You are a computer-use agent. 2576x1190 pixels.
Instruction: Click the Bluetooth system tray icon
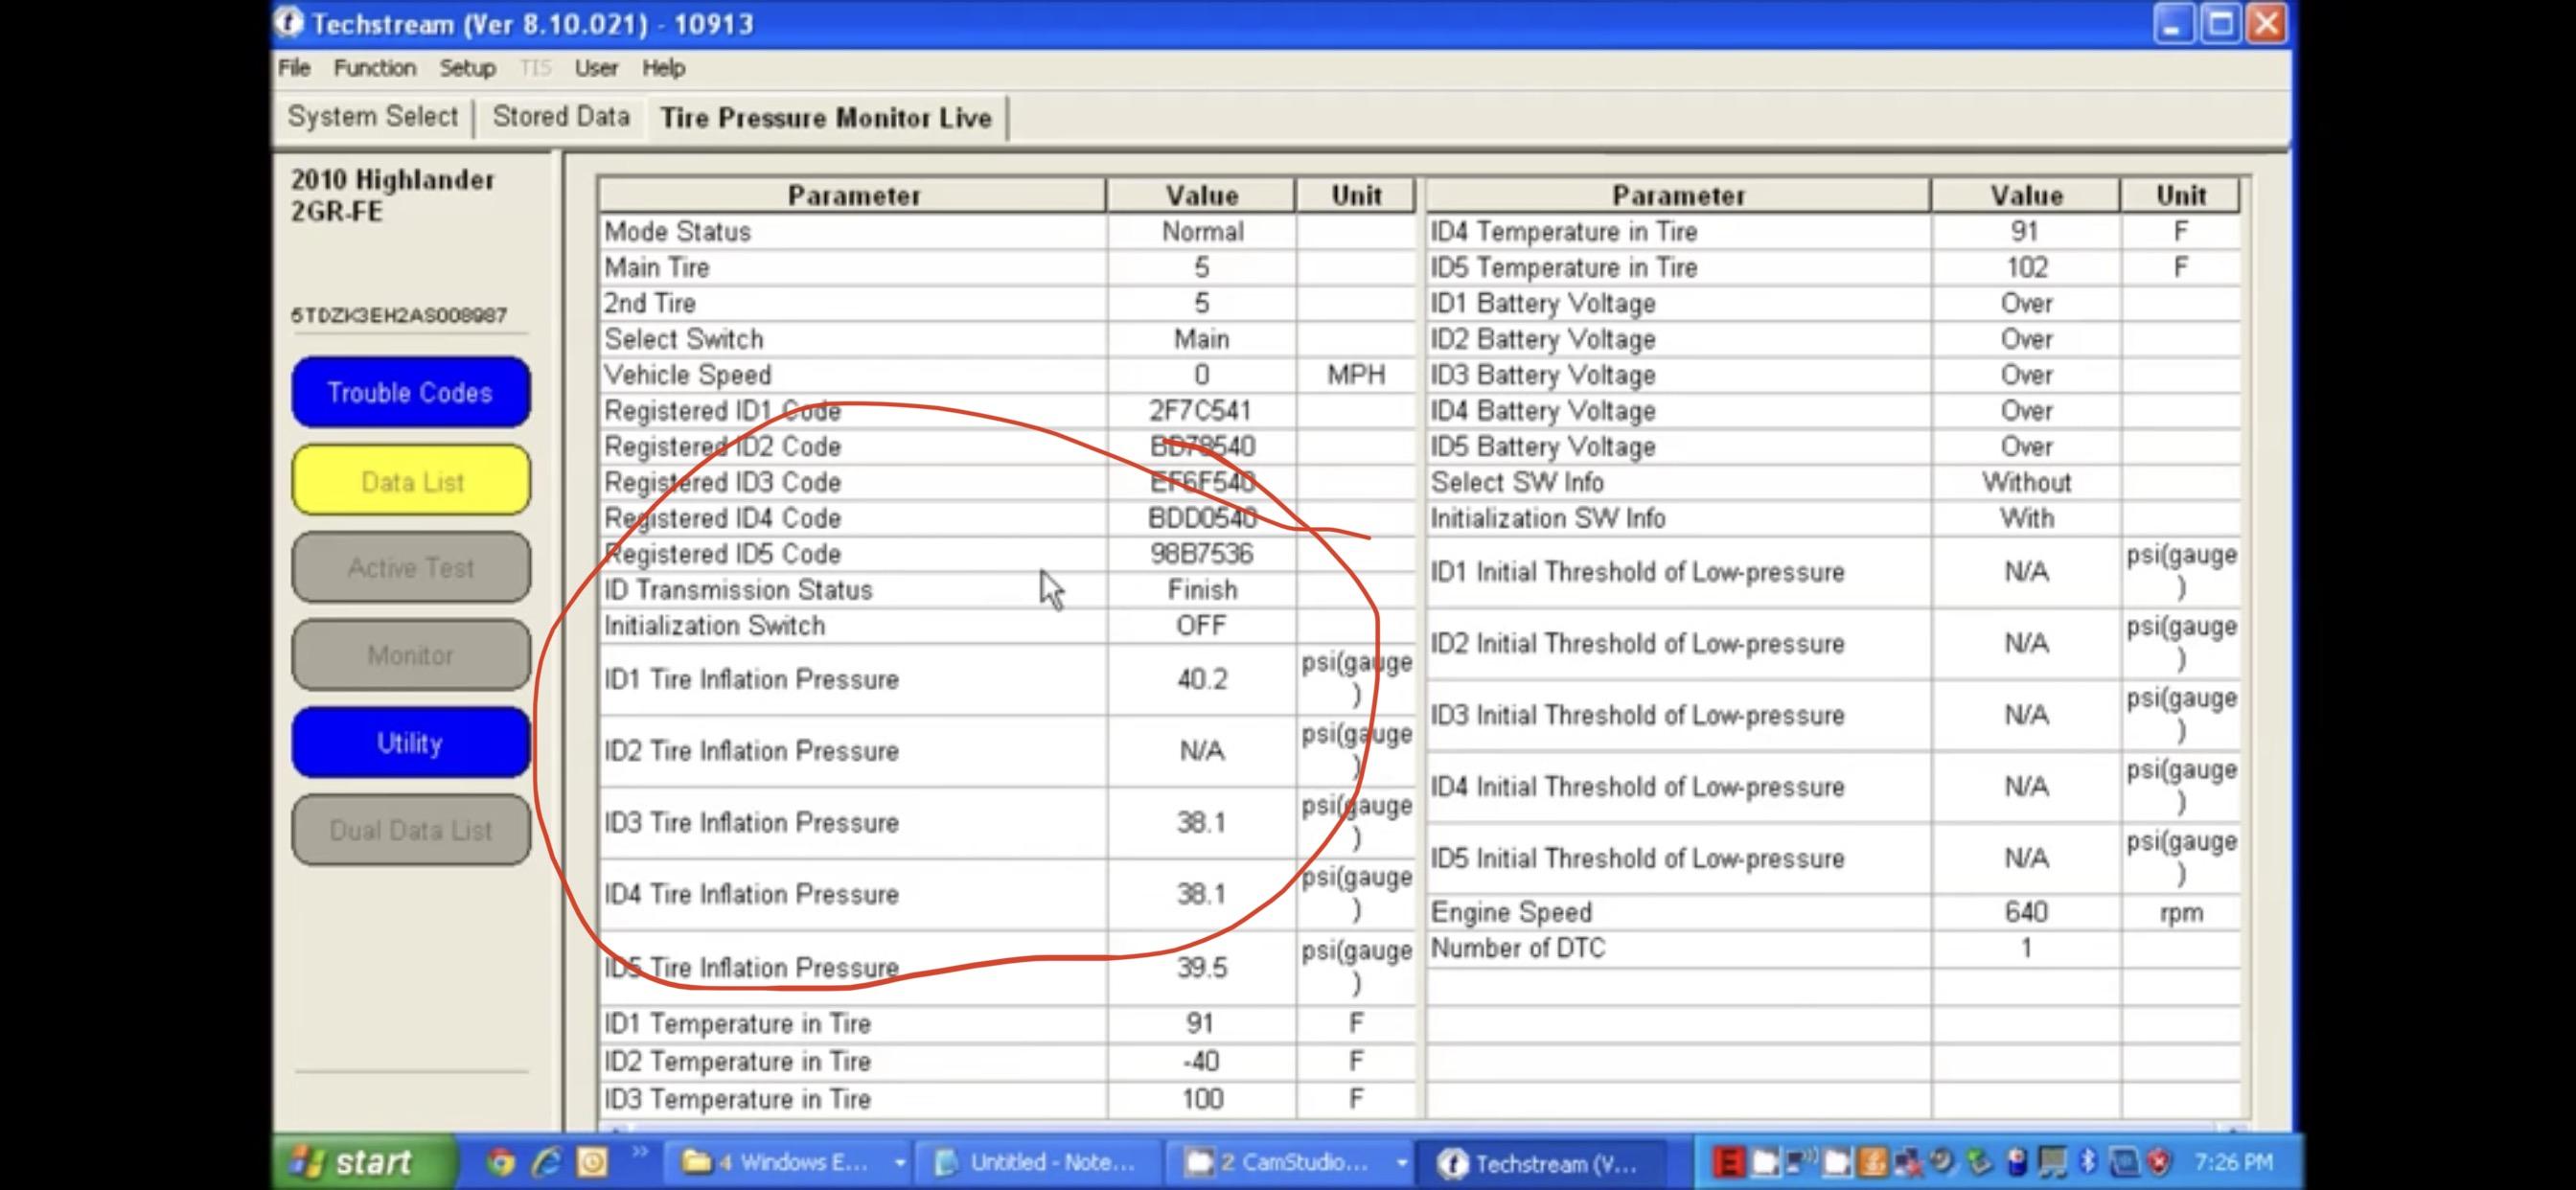coord(2089,1162)
